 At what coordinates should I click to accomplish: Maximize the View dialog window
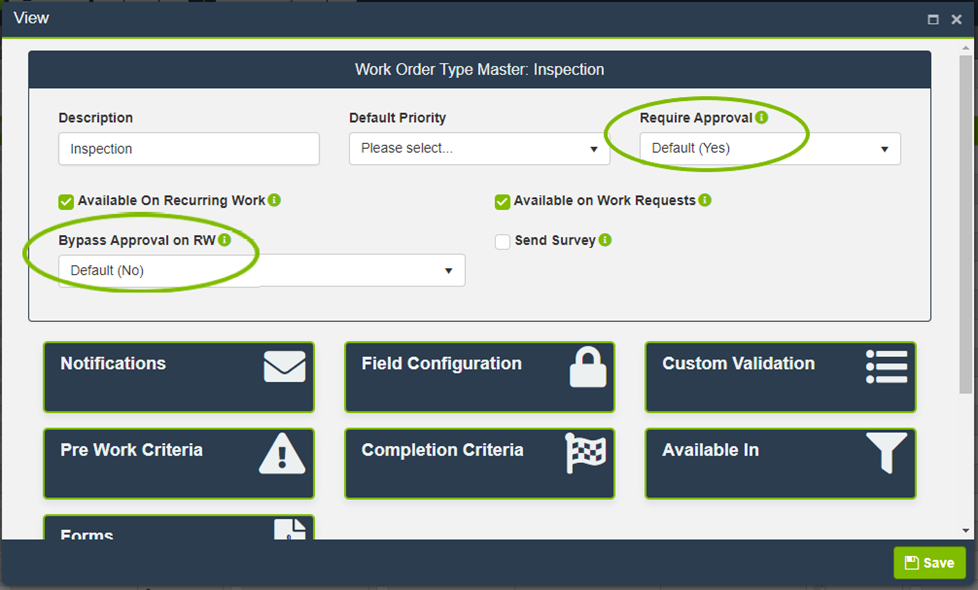(933, 19)
